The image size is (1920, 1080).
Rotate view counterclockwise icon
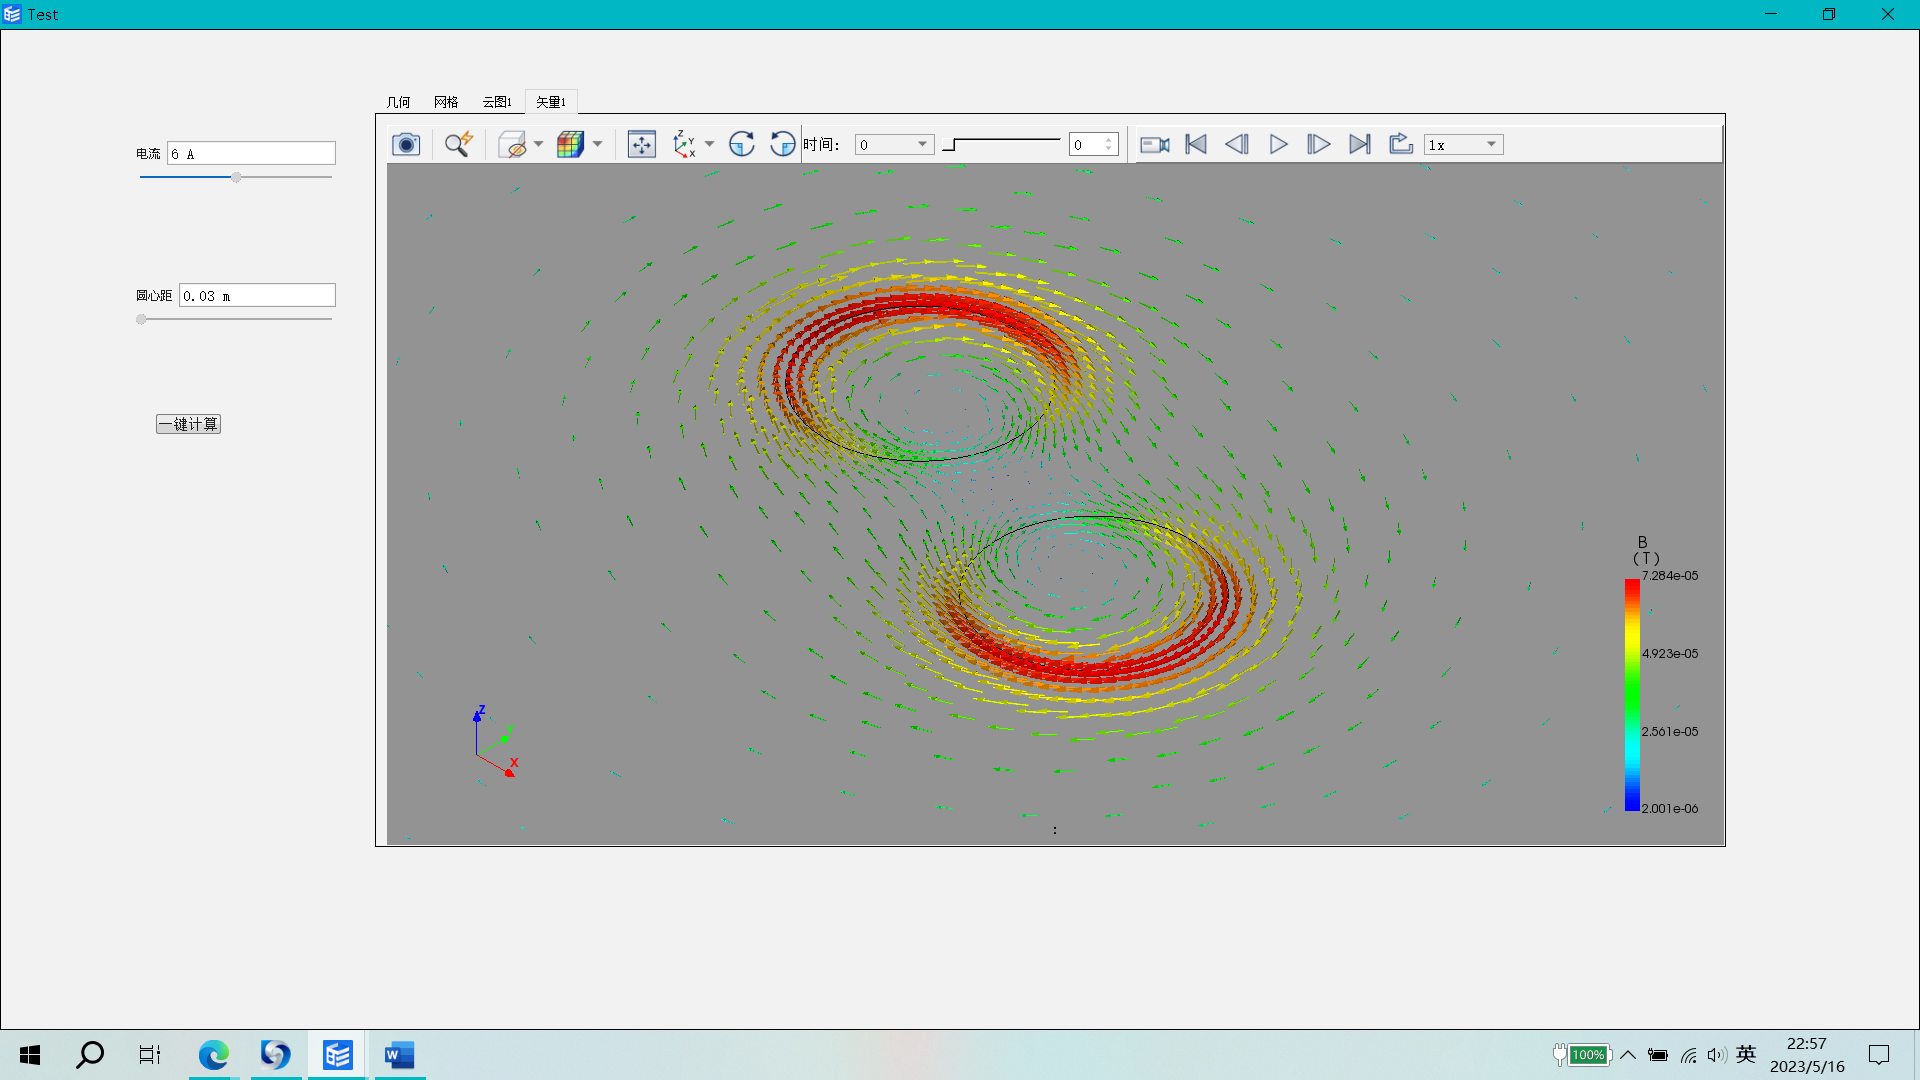click(x=782, y=145)
